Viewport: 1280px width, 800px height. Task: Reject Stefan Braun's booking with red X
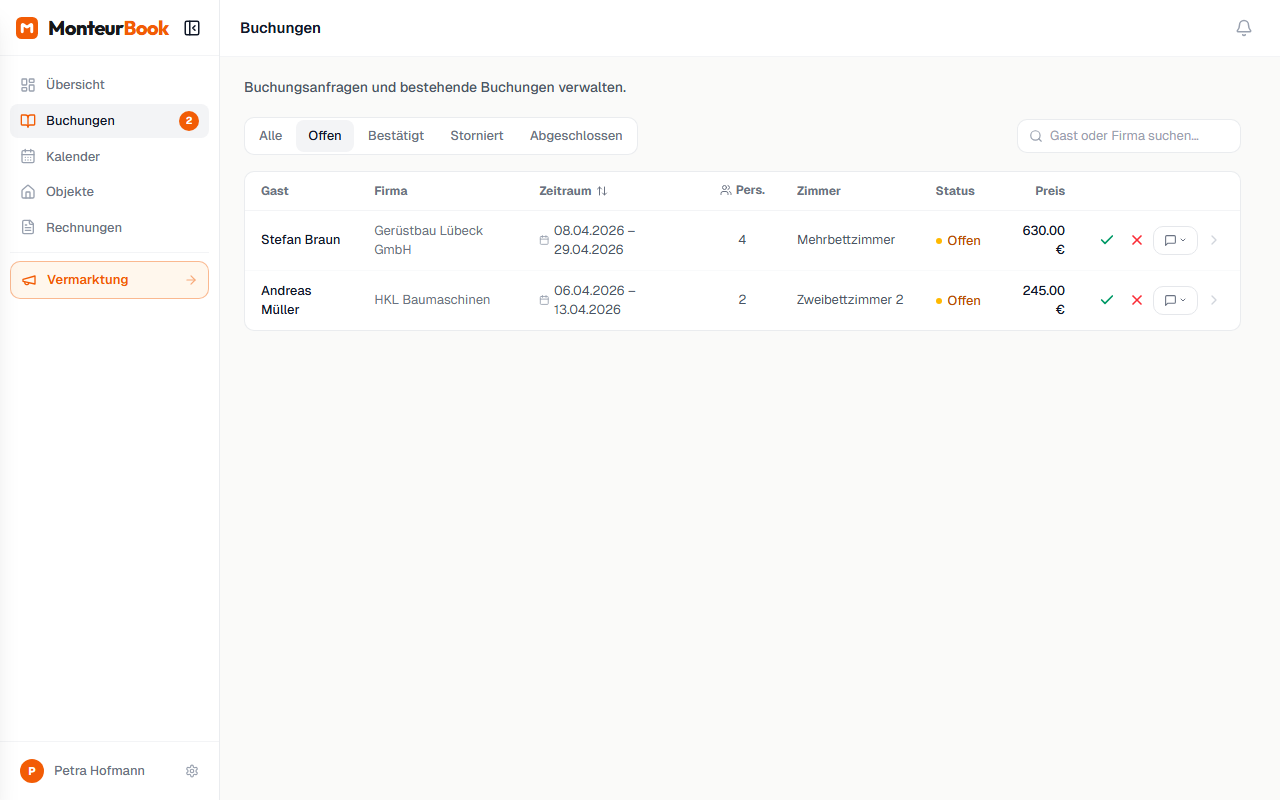coord(1136,240)
